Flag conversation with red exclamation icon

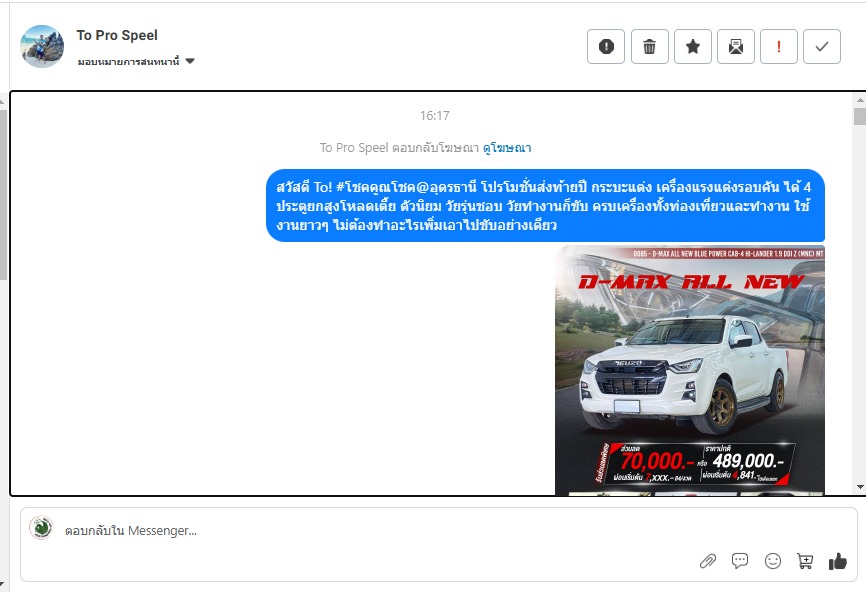click(779, 46)
